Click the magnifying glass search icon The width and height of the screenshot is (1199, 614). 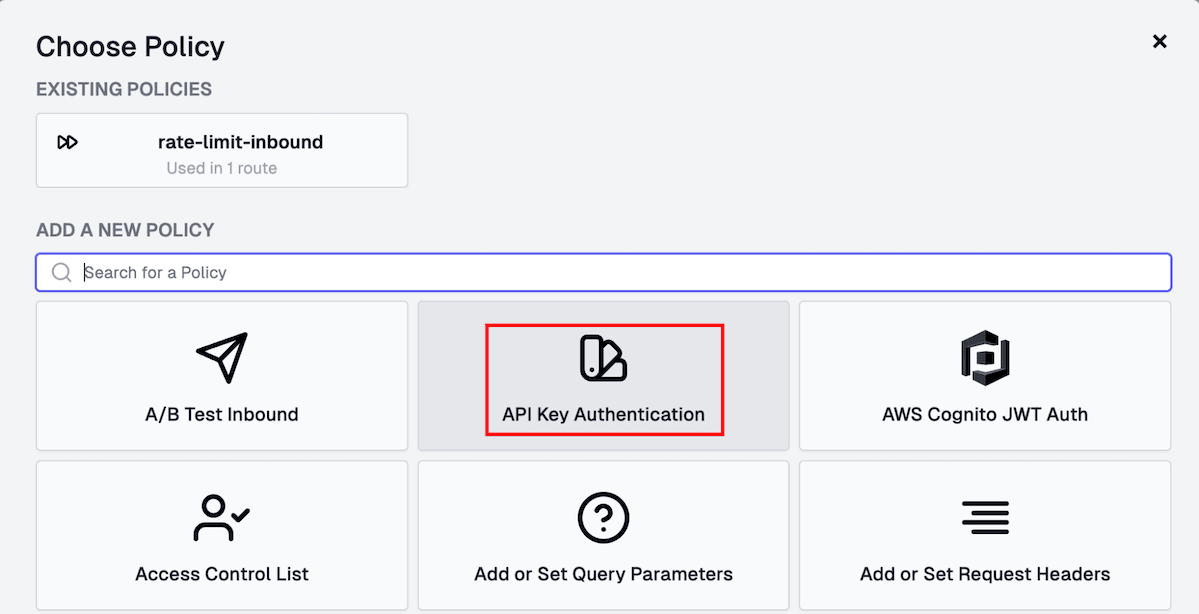coord(61,272)
